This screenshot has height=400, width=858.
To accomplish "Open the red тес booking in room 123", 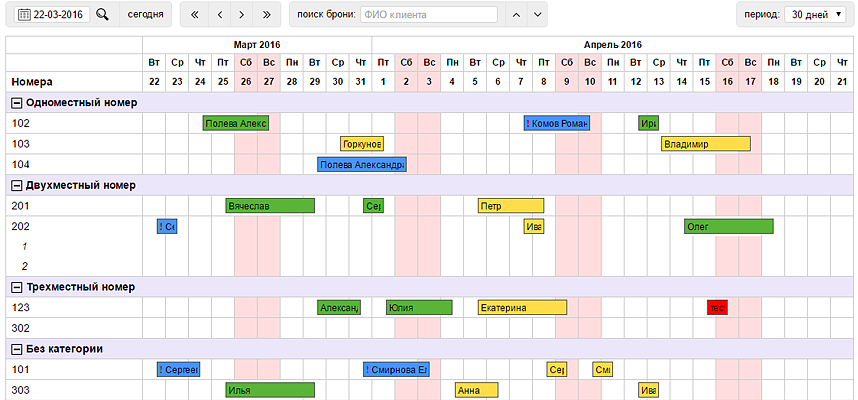I will 717,308.
